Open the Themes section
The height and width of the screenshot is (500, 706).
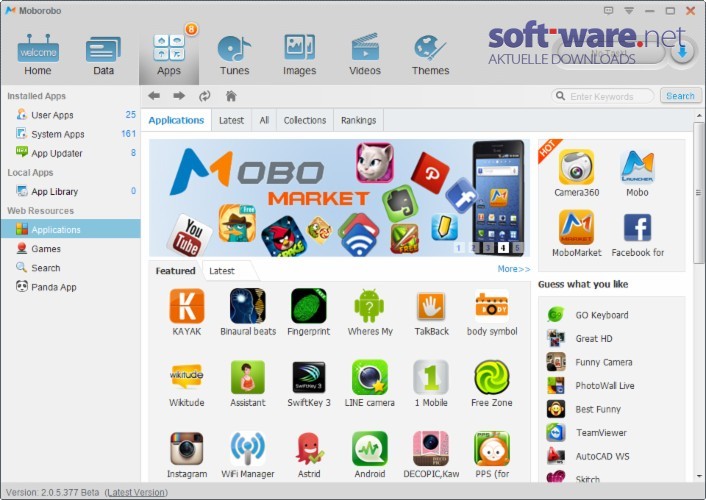click(430, 55)
